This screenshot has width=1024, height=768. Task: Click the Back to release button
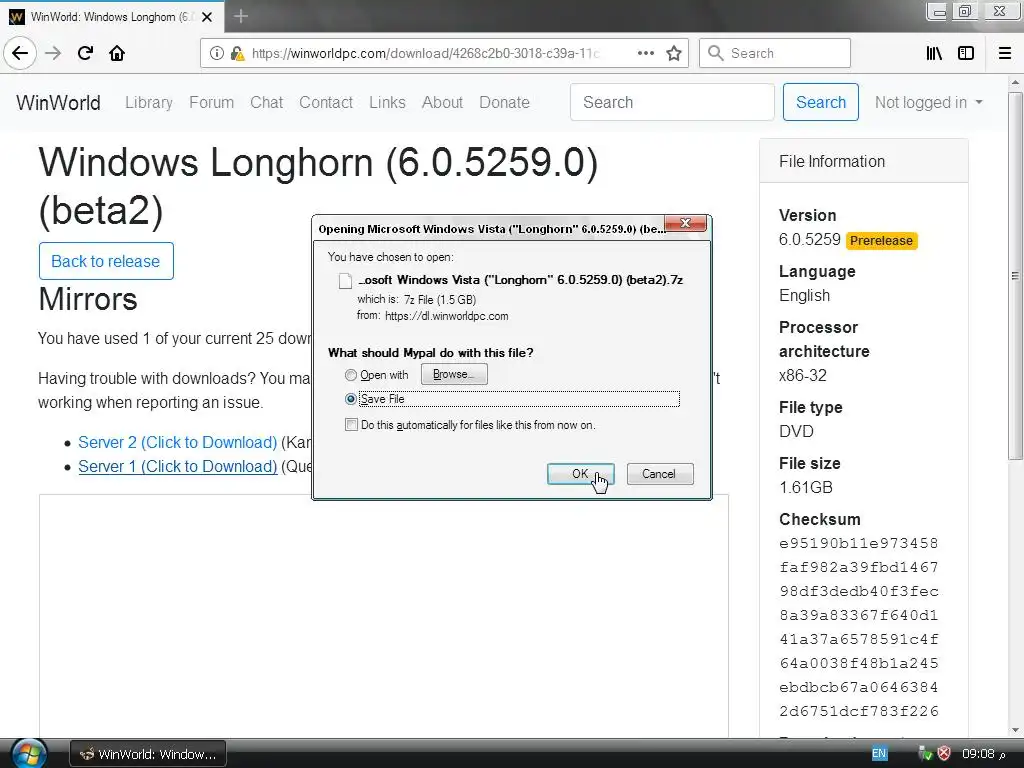click(x=106, y=261)
